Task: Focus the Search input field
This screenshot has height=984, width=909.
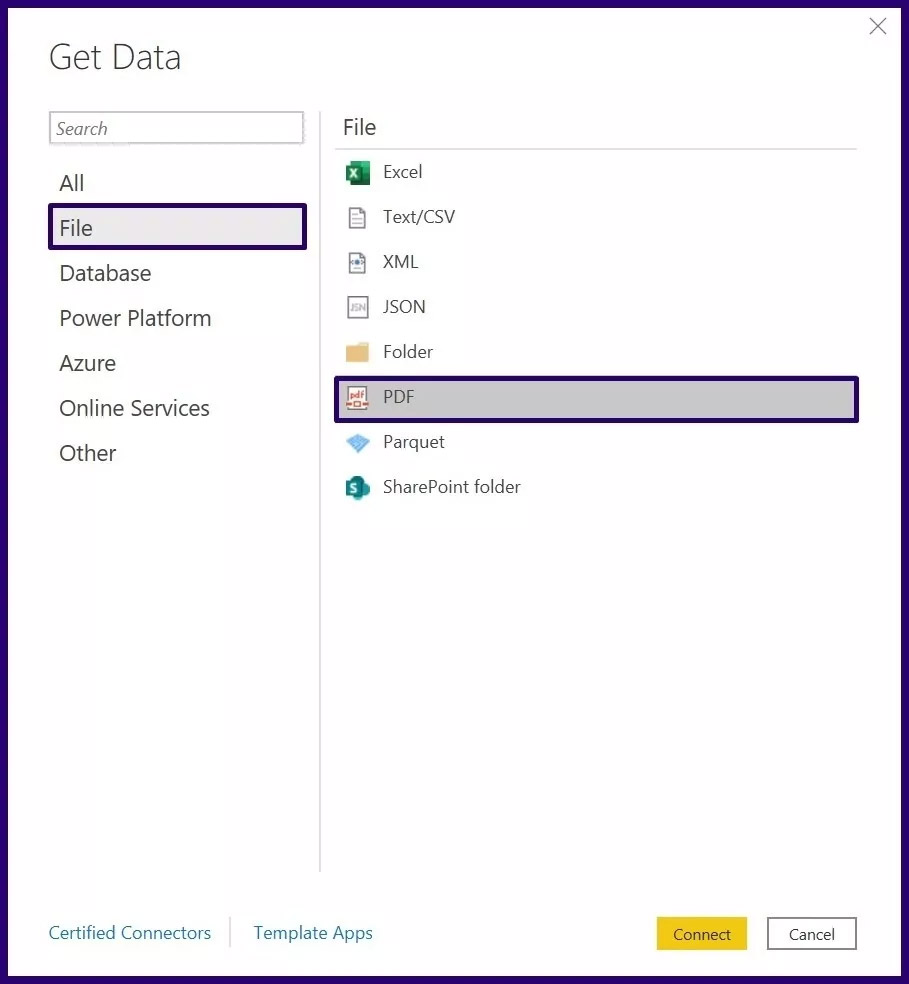Action: tap(176, 128)
